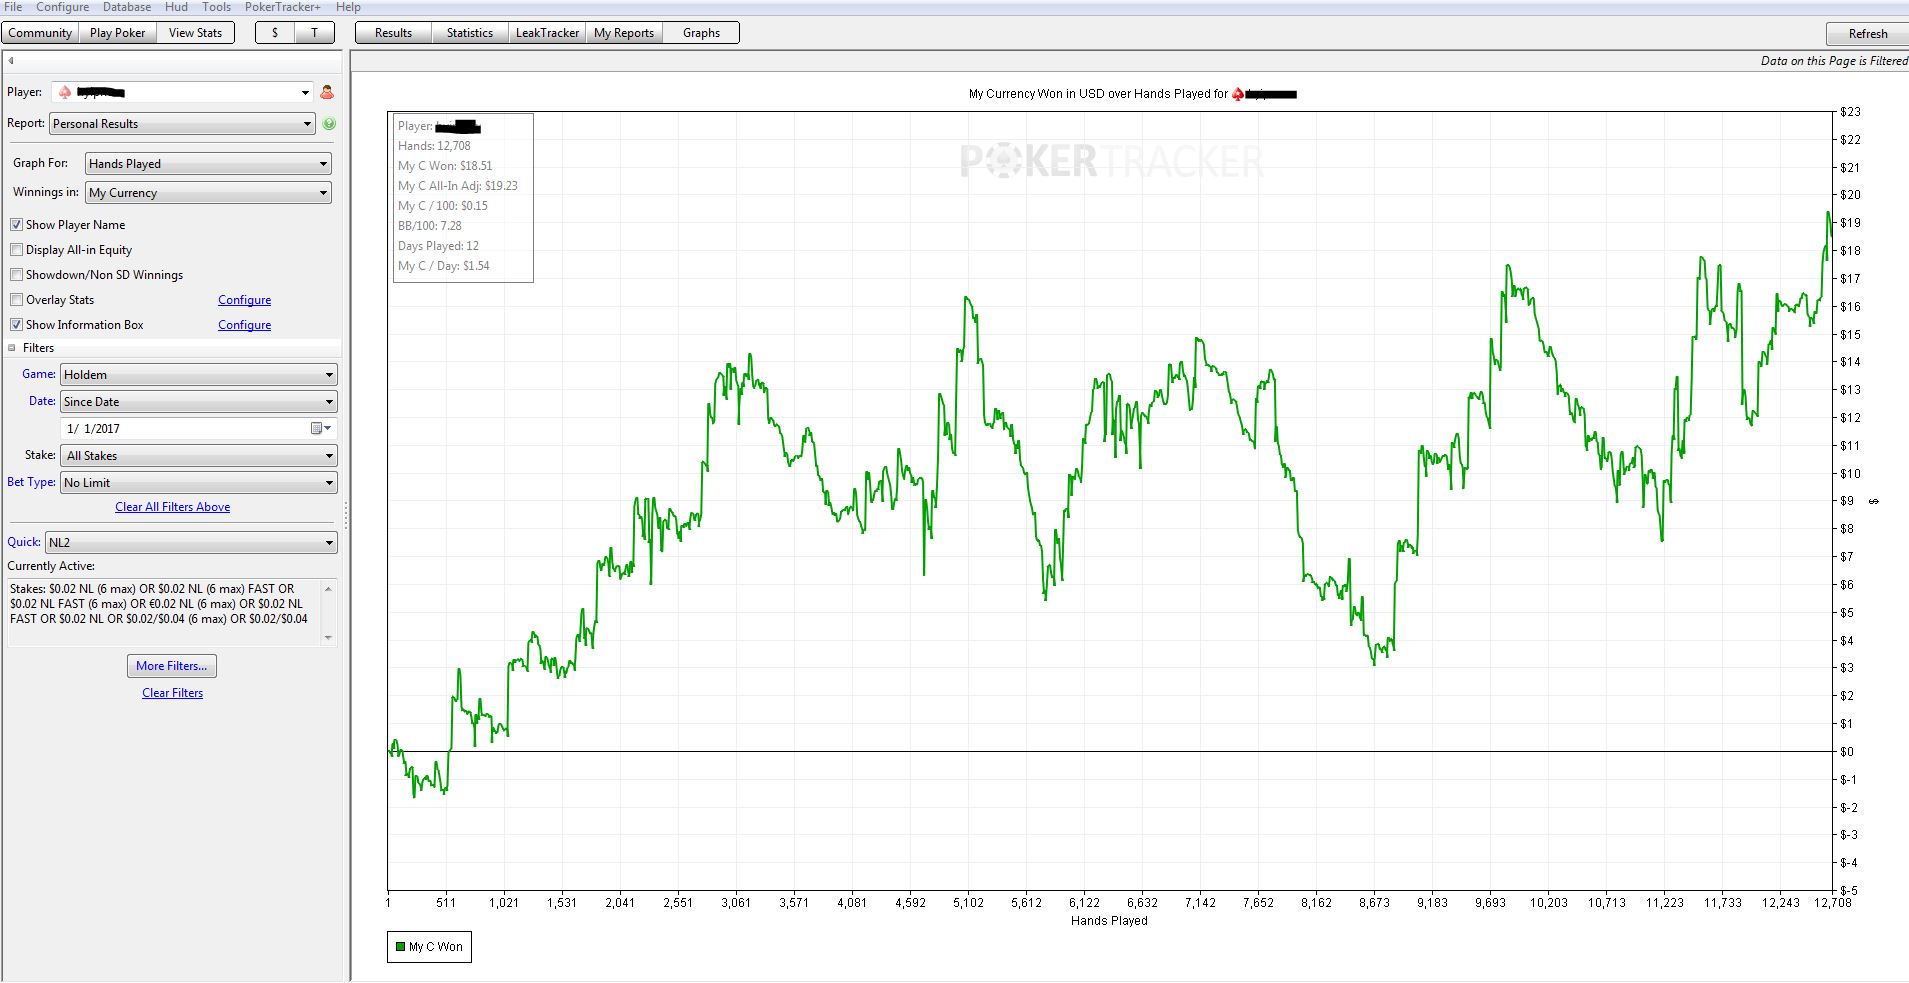Open the Winnings in My Currency dropdown
Viewport: 1909px width, 983px height.
click(208, 193)
